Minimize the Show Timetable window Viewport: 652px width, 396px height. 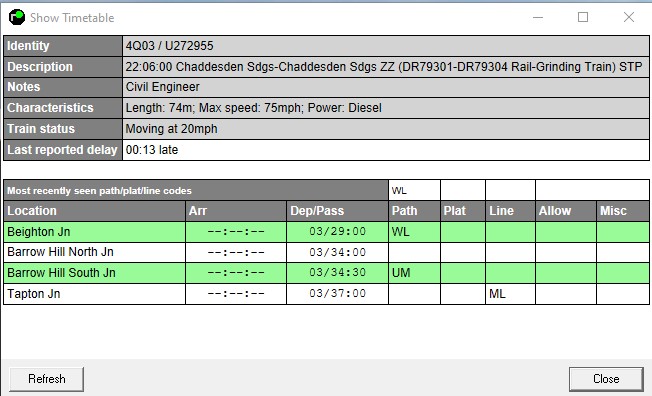point(538,17)
